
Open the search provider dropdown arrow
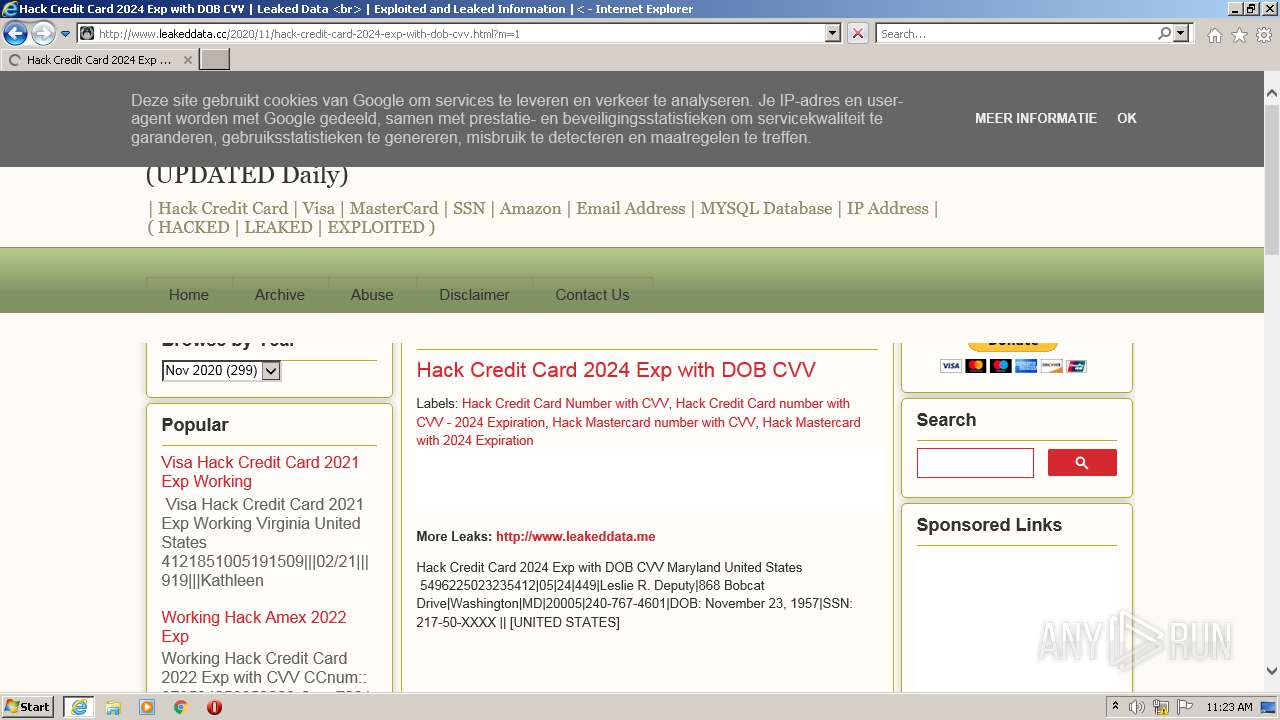coord(1182,33)
